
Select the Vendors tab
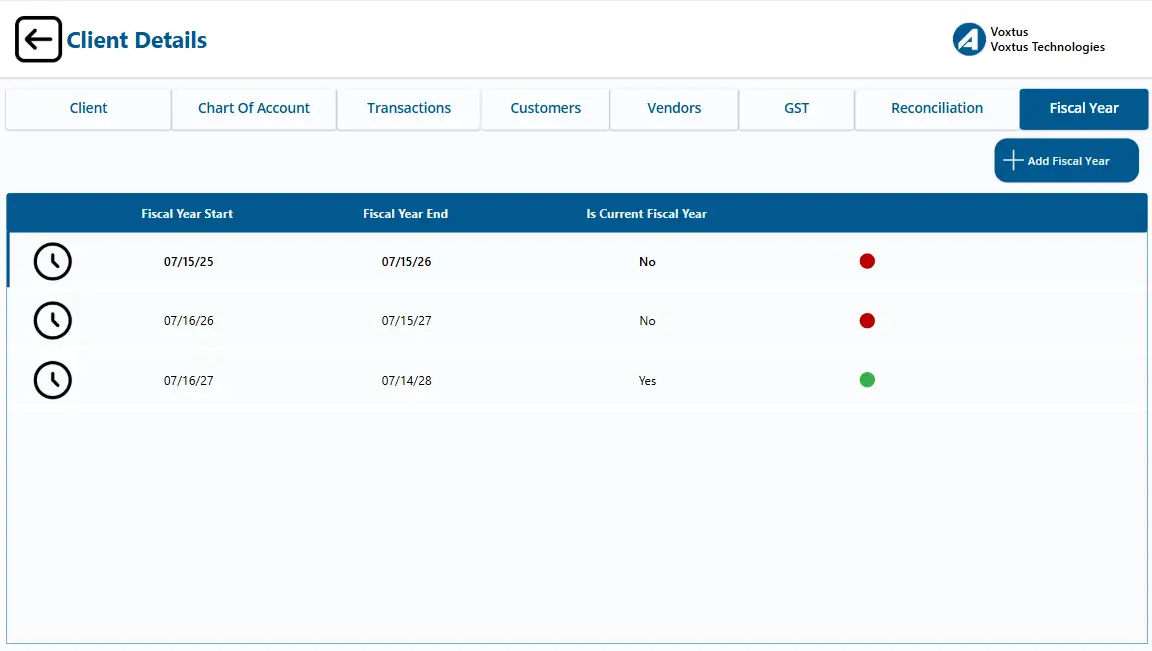674,109
